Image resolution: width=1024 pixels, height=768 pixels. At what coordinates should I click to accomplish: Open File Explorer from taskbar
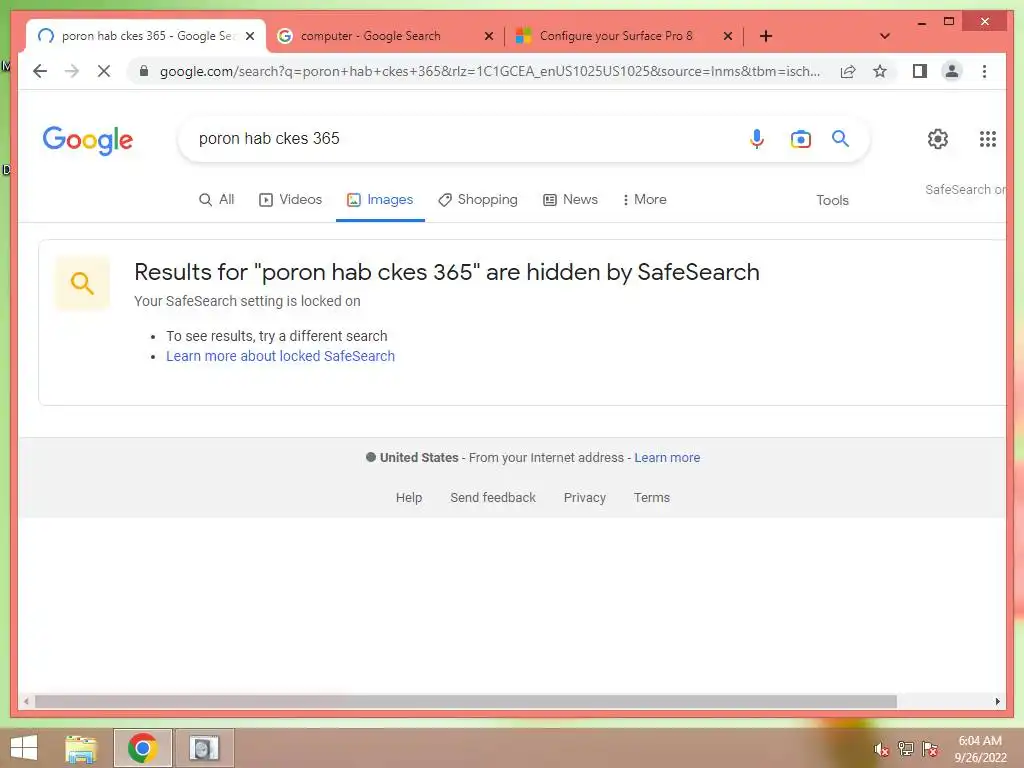tap(81, 748)
